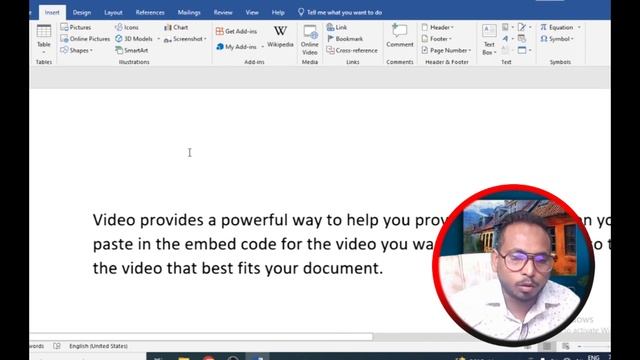This screenshot has height=360, width=640.
Task: Switch to the Design tab
Action: [x=82, y=13]
